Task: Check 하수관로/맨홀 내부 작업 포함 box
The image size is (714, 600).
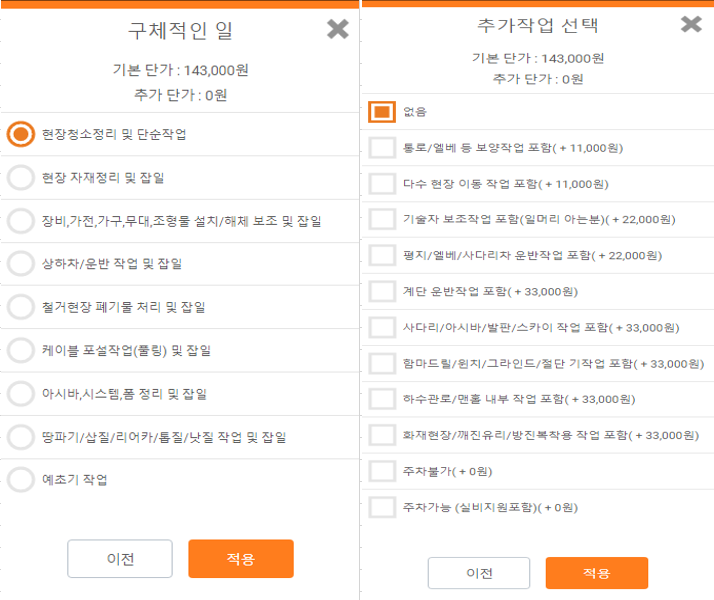Action: [x=382, y=399]
